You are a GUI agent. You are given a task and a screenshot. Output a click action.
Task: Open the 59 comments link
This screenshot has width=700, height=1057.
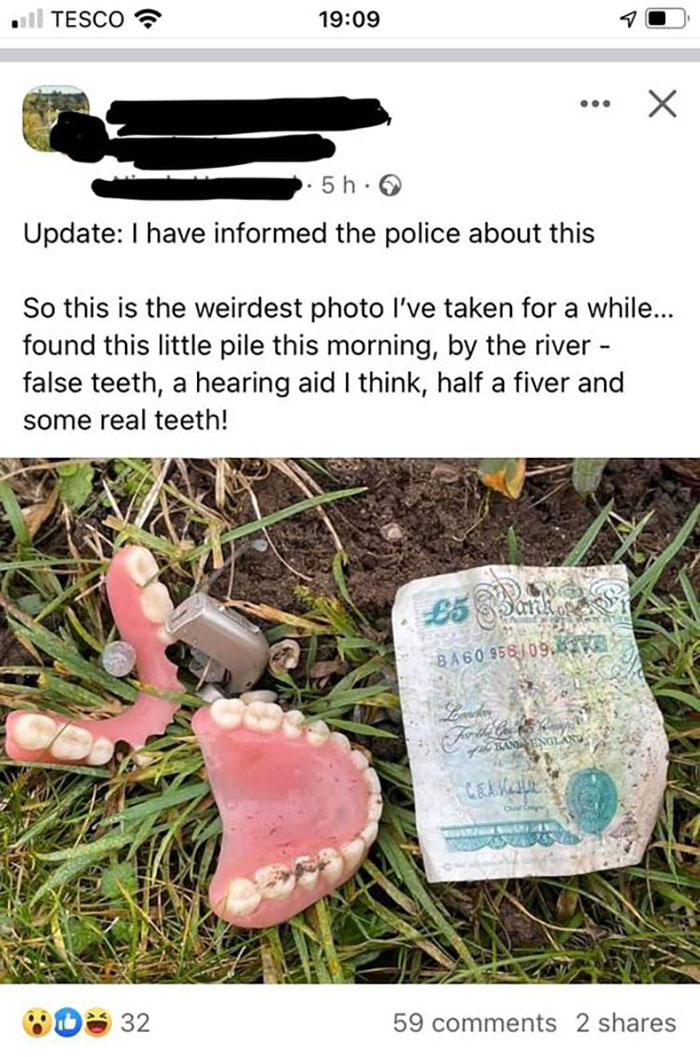pos(475,1023)
